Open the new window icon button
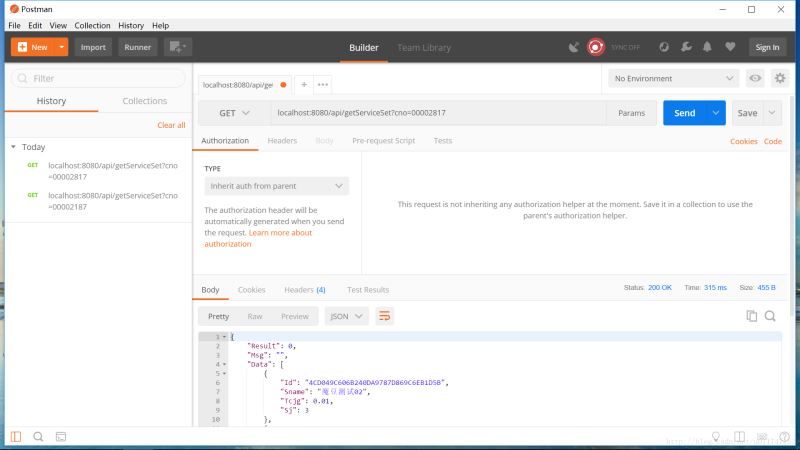 coord(177,46)
